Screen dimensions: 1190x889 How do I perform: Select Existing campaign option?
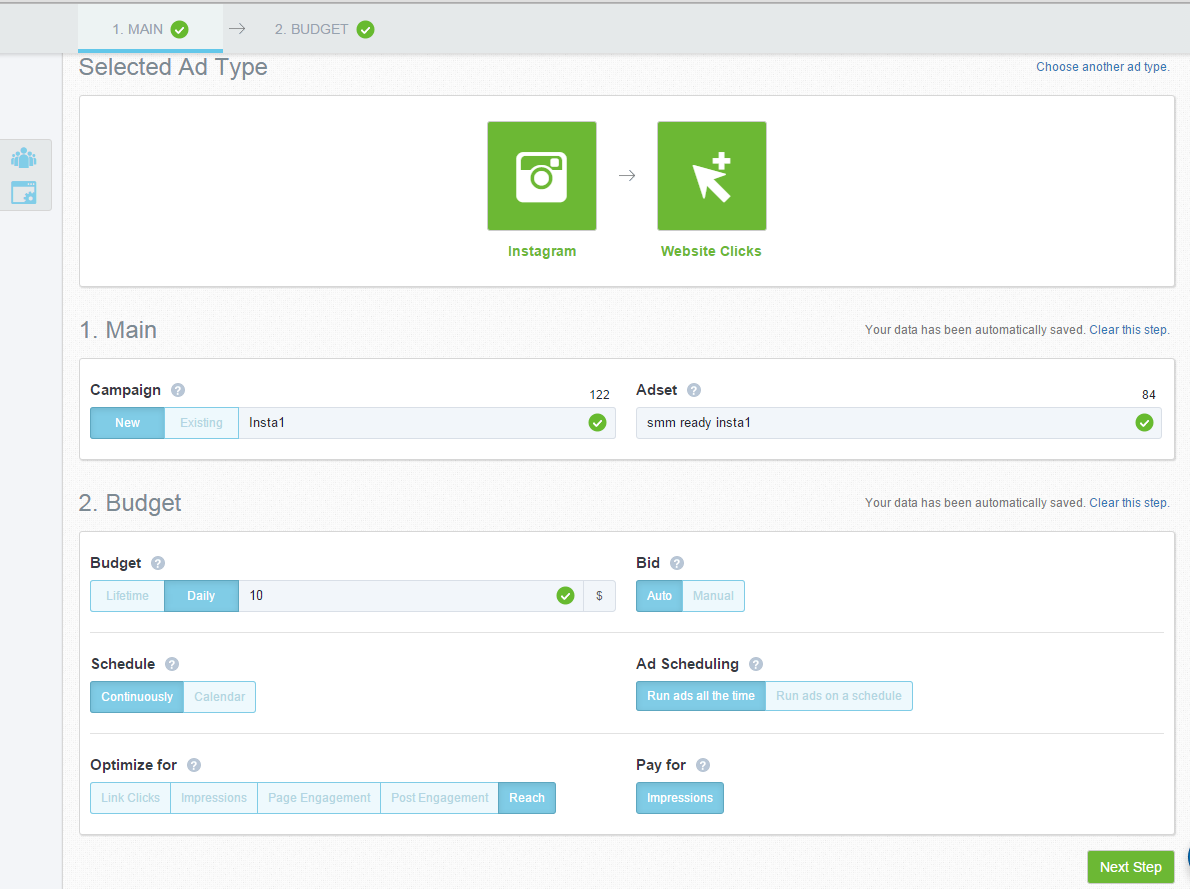pos(201,423)
